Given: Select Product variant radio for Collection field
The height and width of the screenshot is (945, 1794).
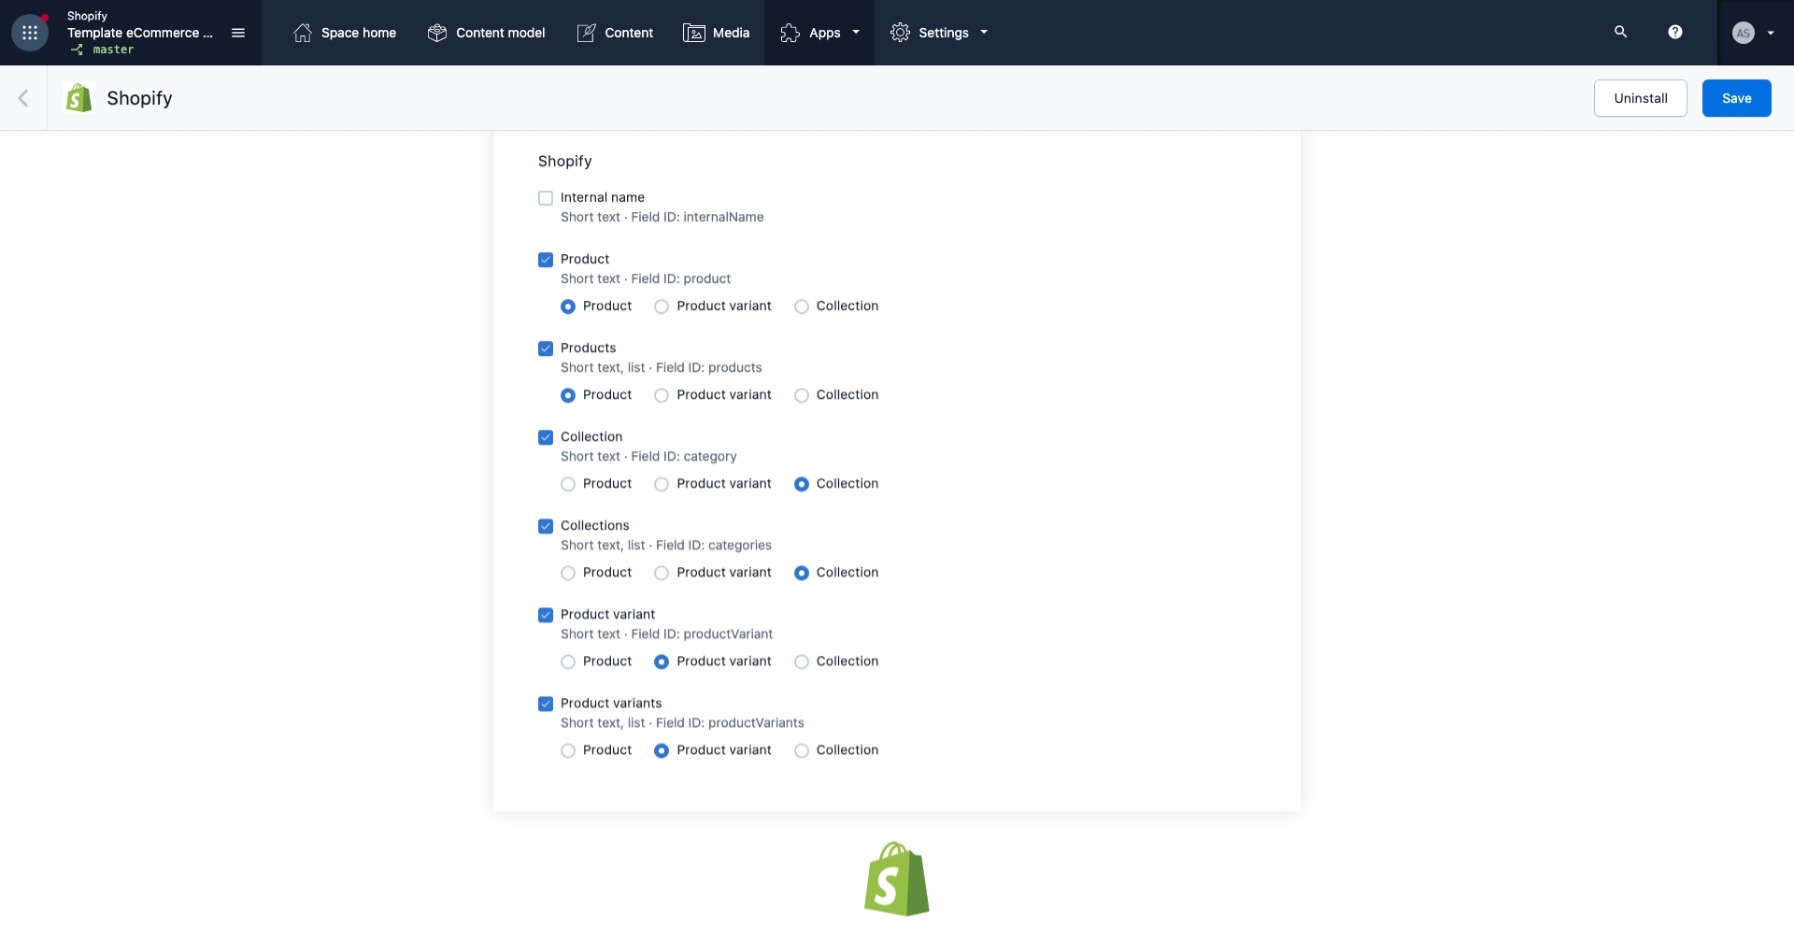Looking at the screenshot, I should click(x=661, y=484).
